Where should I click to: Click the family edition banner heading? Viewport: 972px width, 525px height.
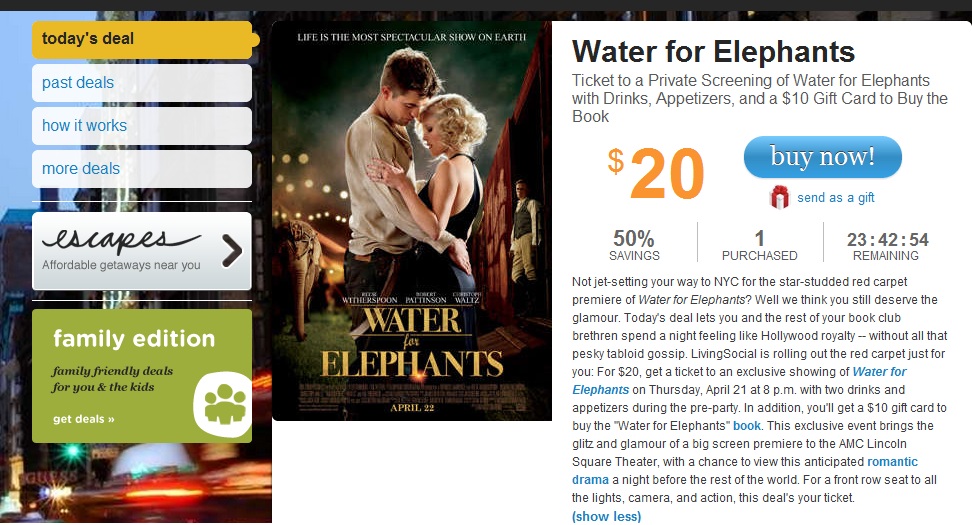[134, 338]
